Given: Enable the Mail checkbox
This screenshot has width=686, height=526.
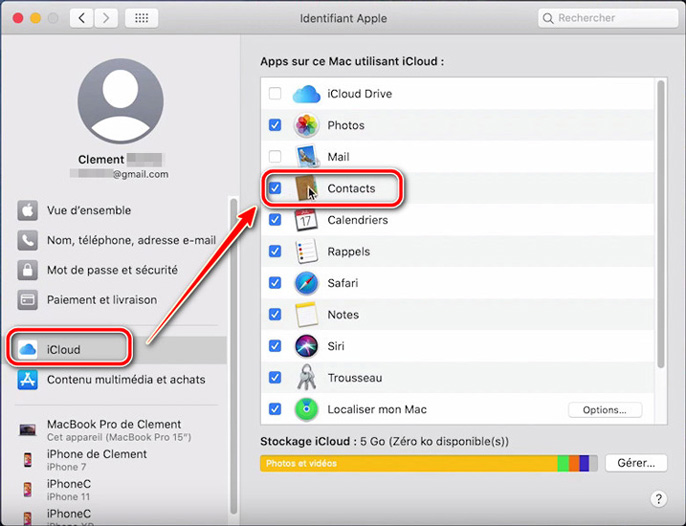Looking at the screenshot, I should click(275, 157).
